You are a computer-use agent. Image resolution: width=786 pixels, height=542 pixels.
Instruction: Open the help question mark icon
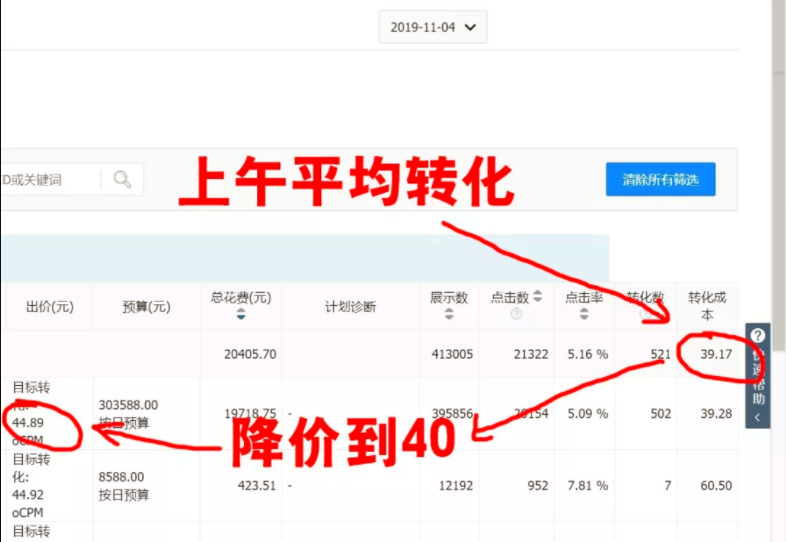click(x=757, y=335)
